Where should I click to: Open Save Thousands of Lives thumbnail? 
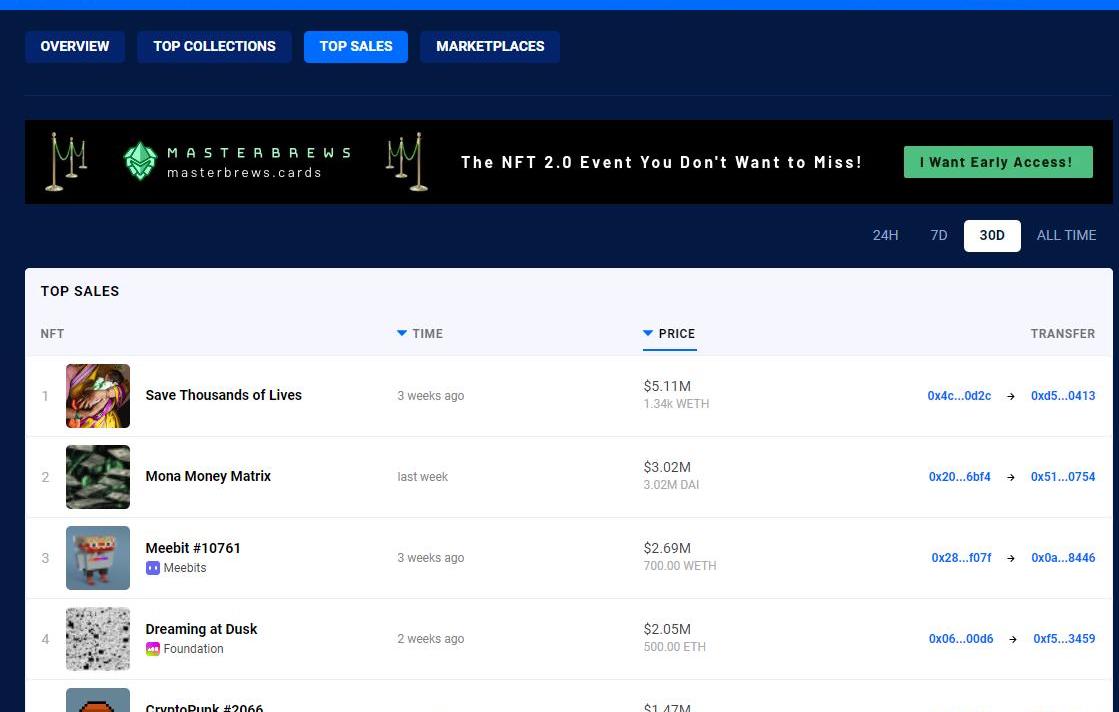[98, 396]
